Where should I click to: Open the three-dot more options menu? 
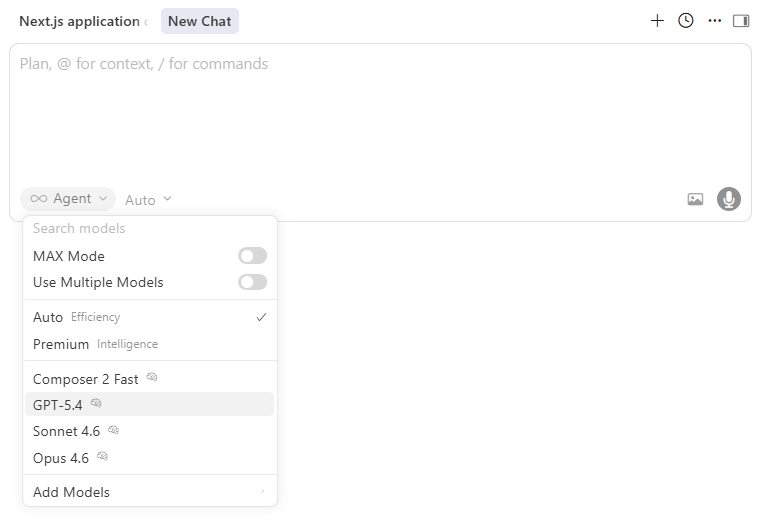pyautogui.click(x=714, y=21)
